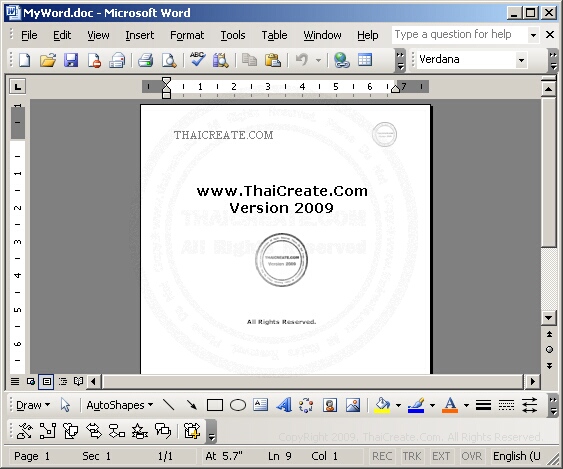Screen dimensions: 563x469
Task: Choose Arrow Style icon
Action: click(x=530, y=405)
